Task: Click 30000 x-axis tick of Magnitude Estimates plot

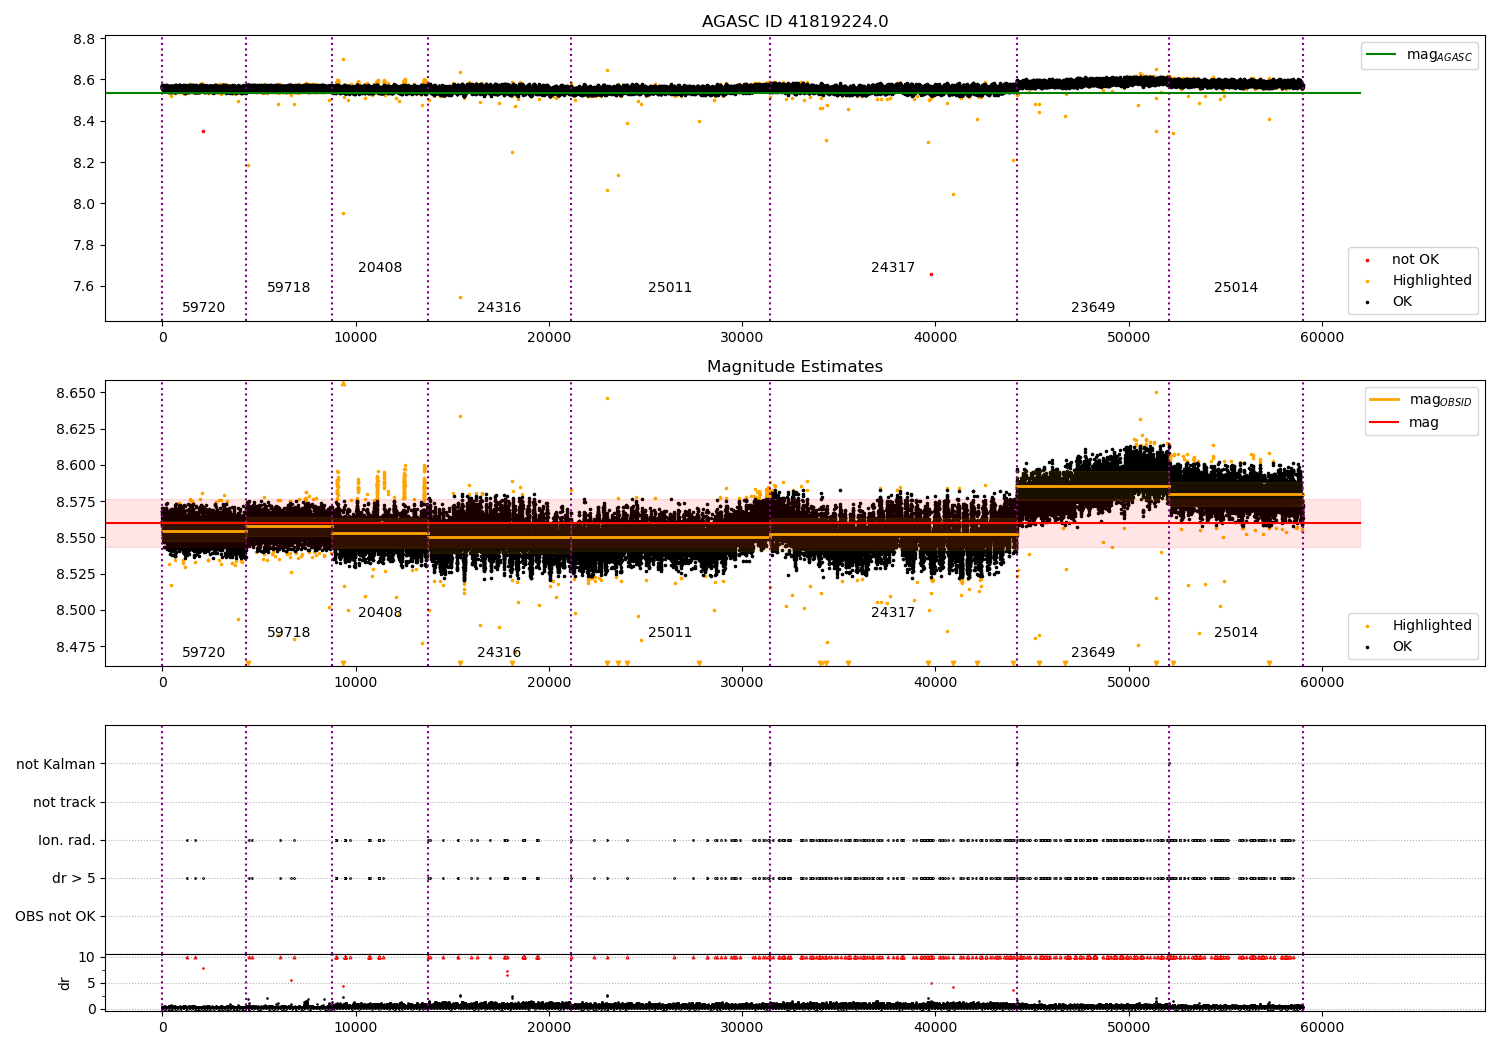Action: tap(742, 682)
